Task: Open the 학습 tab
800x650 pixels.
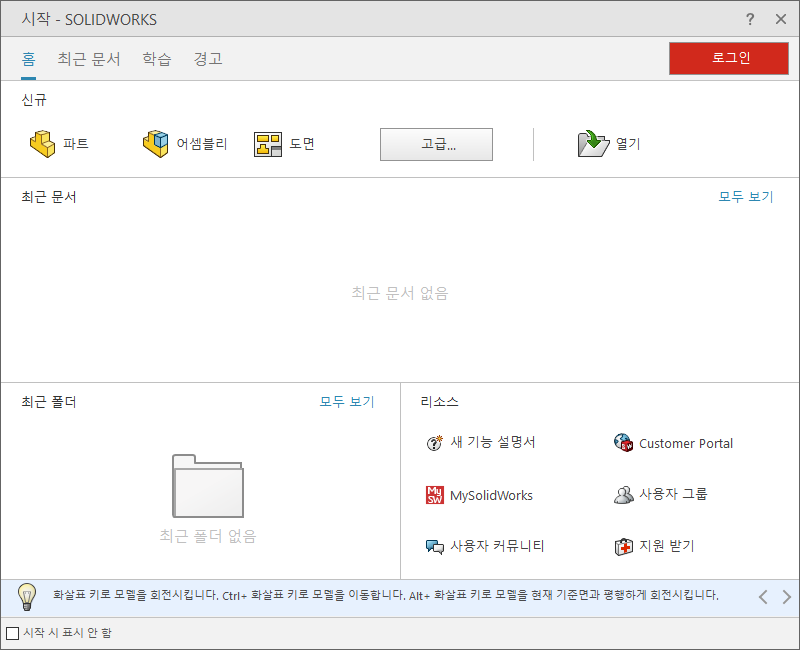Action: 157,59
